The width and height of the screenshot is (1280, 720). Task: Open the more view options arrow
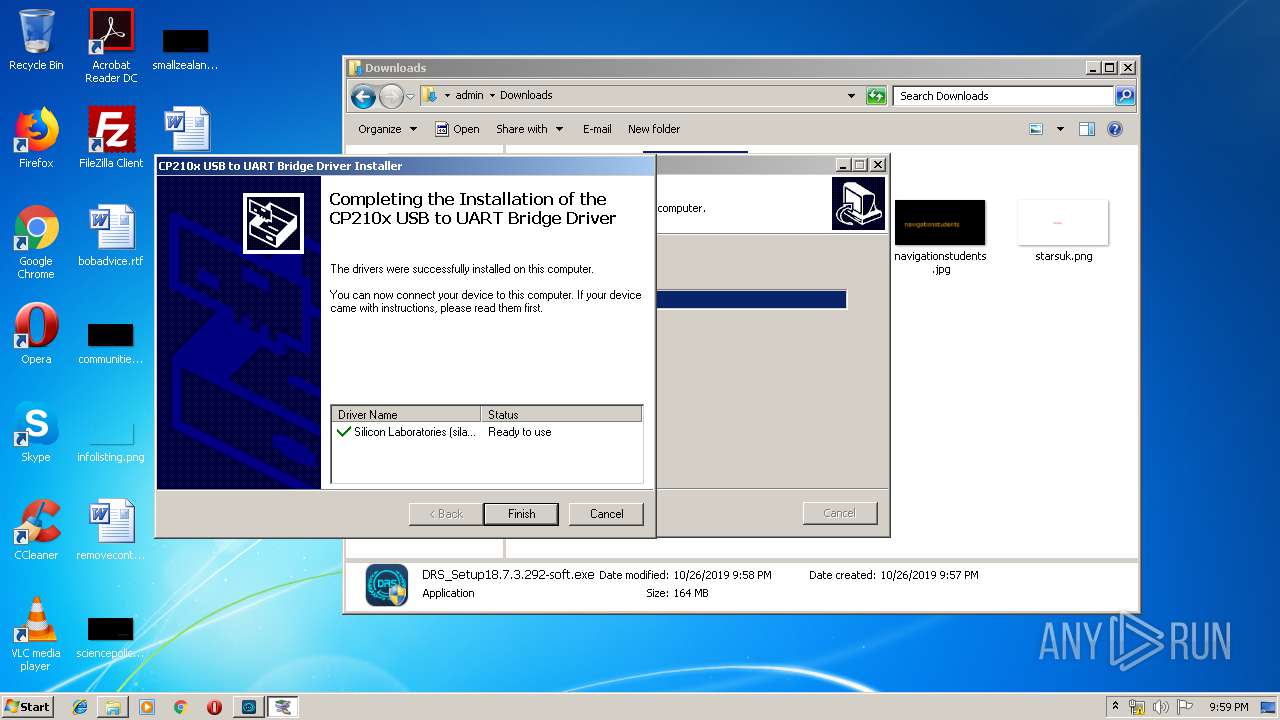1060,129
